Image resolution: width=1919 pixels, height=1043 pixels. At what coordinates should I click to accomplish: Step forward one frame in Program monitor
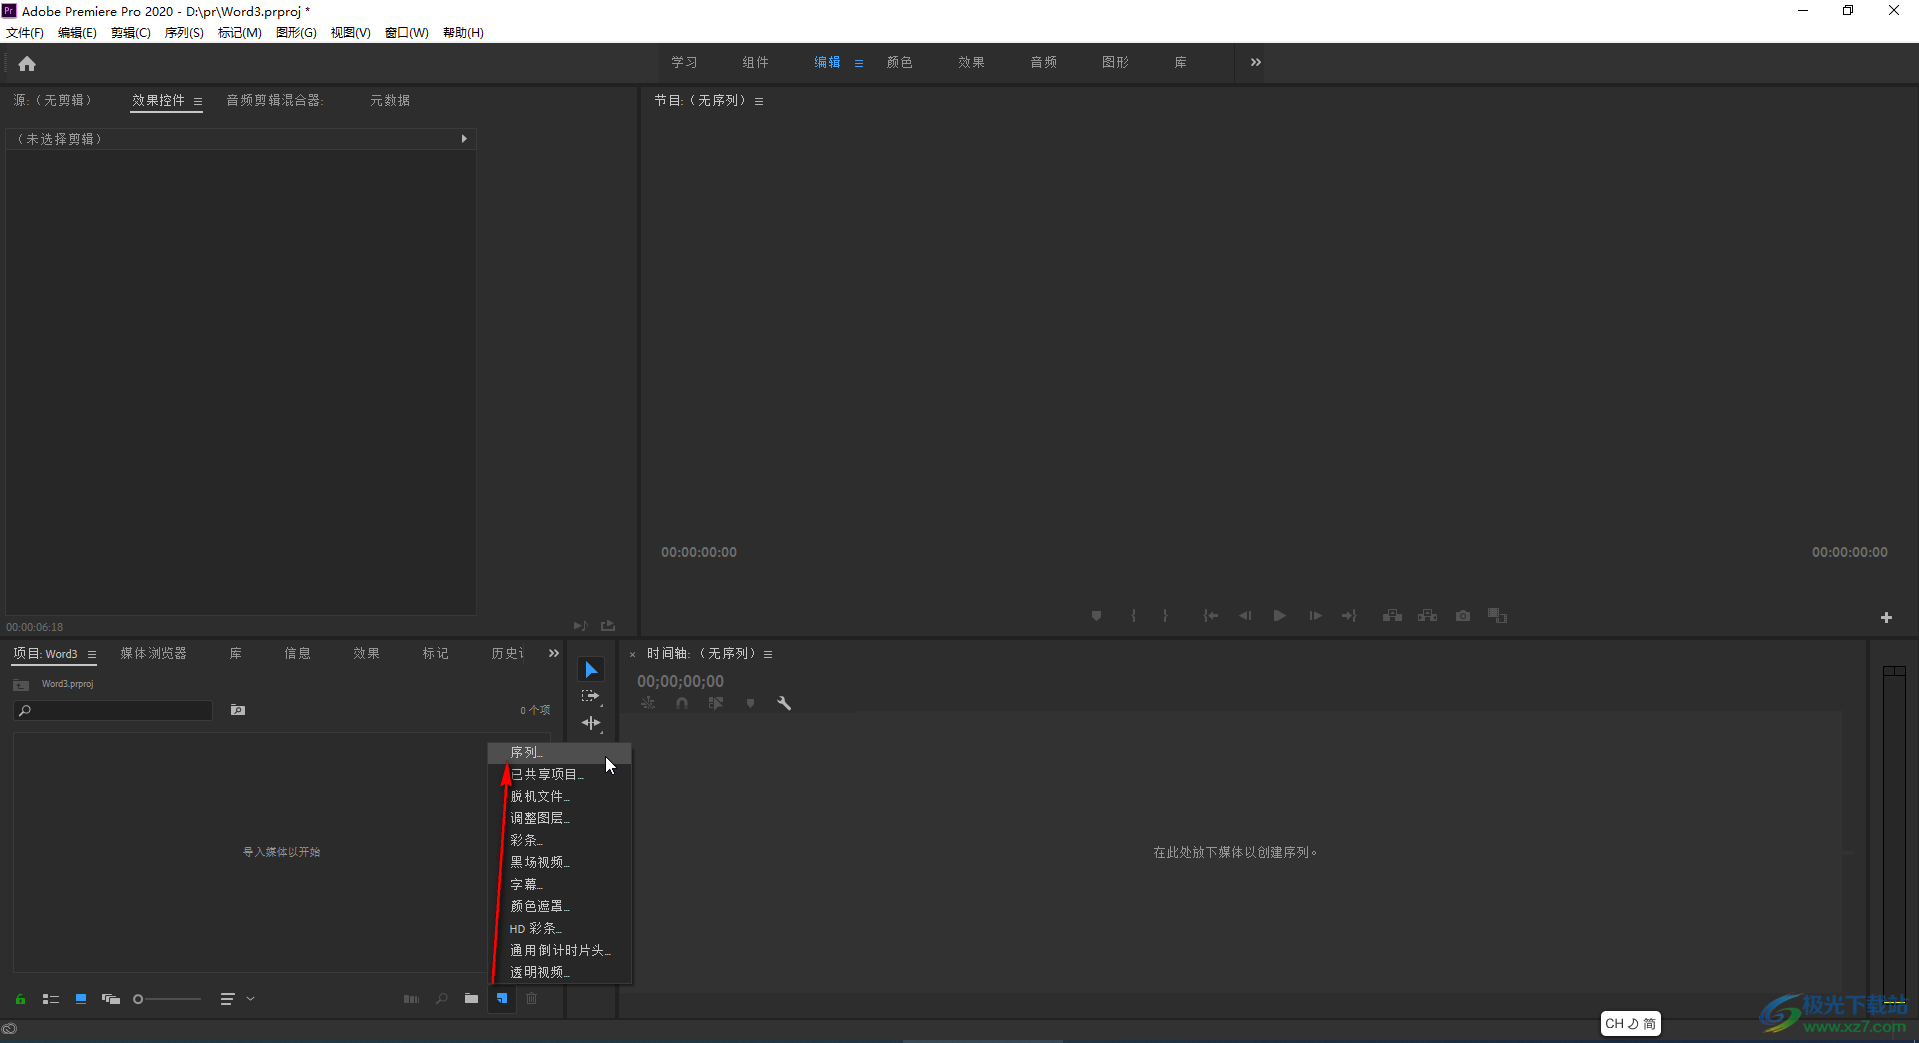click(x=1315, y=616)
